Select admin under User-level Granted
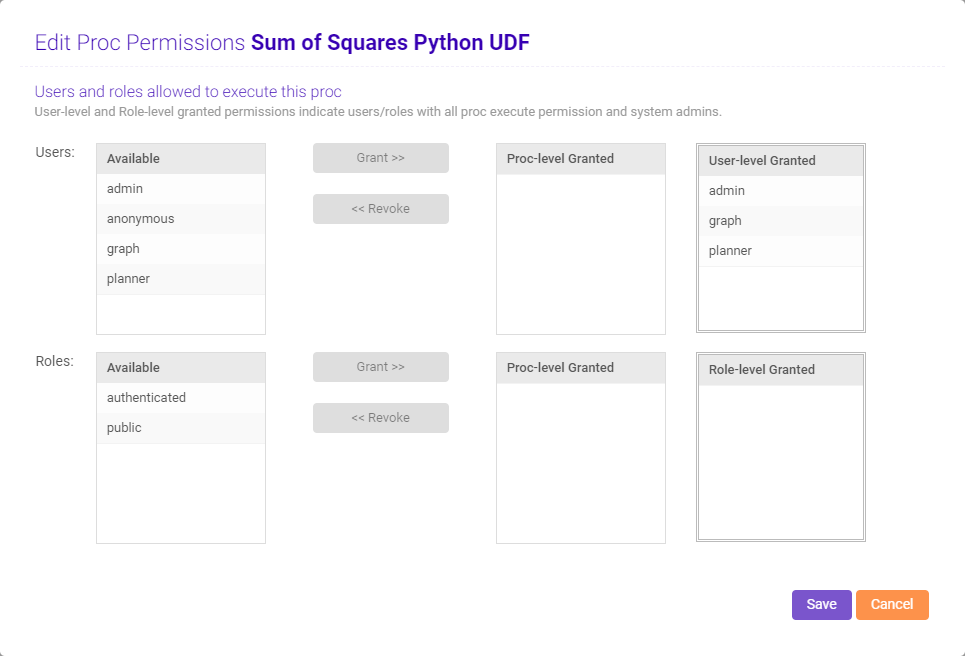This screenshot has width=965, height=656. [727, 190]
